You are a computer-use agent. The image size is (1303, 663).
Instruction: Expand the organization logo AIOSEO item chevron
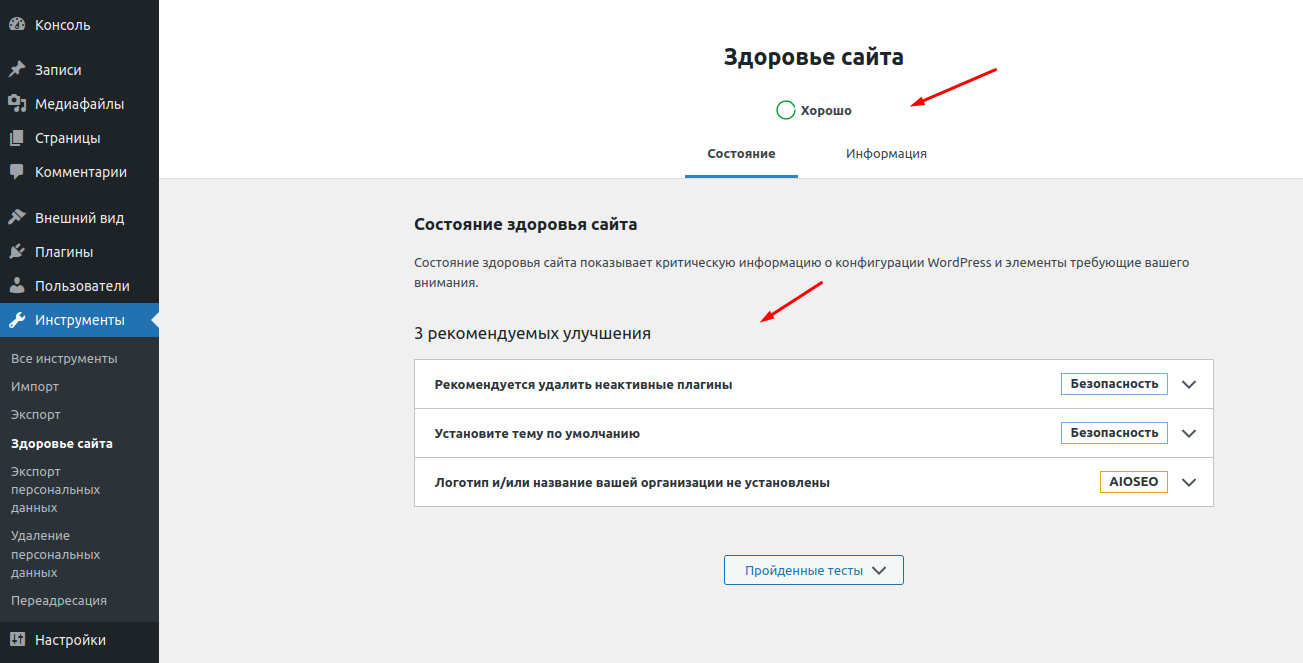(1189, 482)
